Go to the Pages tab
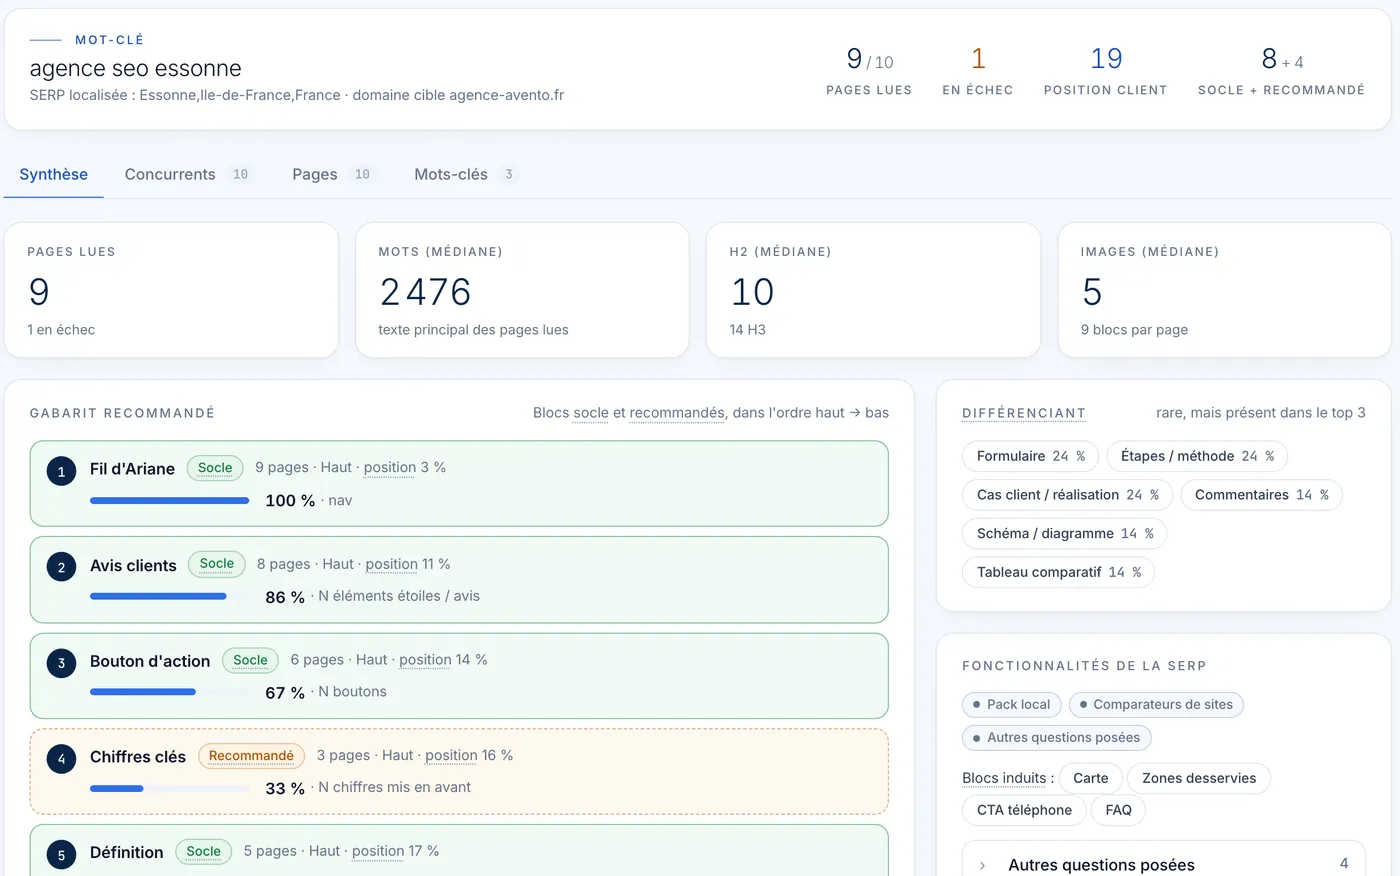 [334, 174]
